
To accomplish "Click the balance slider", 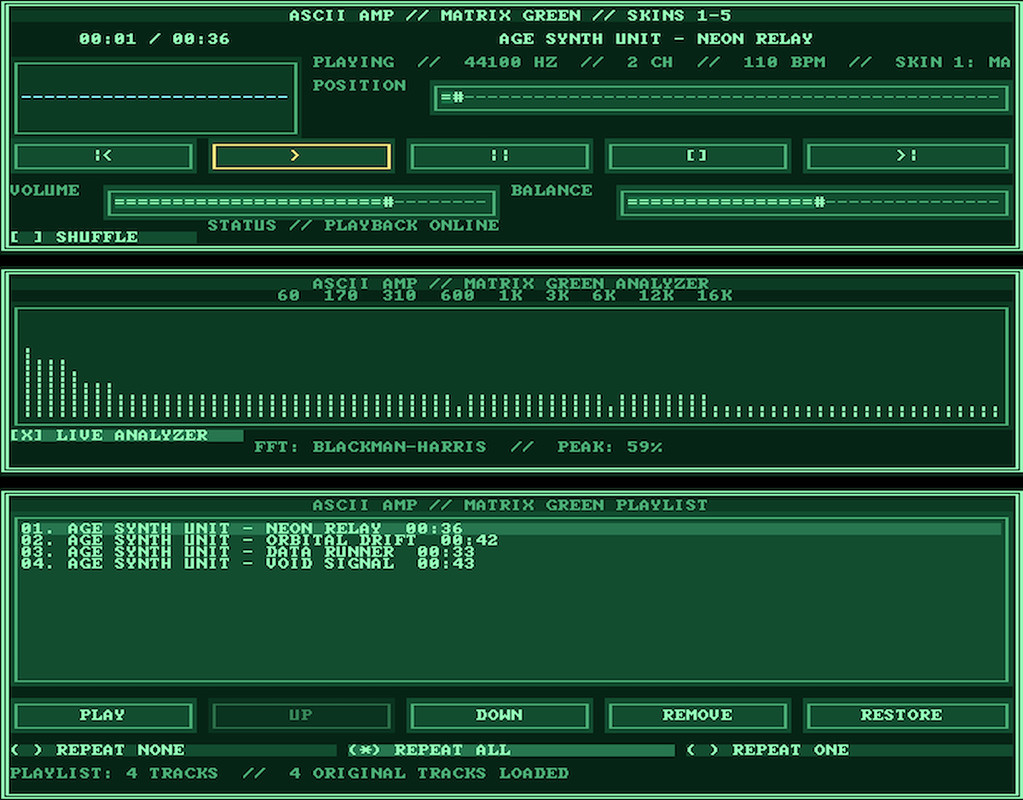I will pyautogui.click(x=814, y=202).
